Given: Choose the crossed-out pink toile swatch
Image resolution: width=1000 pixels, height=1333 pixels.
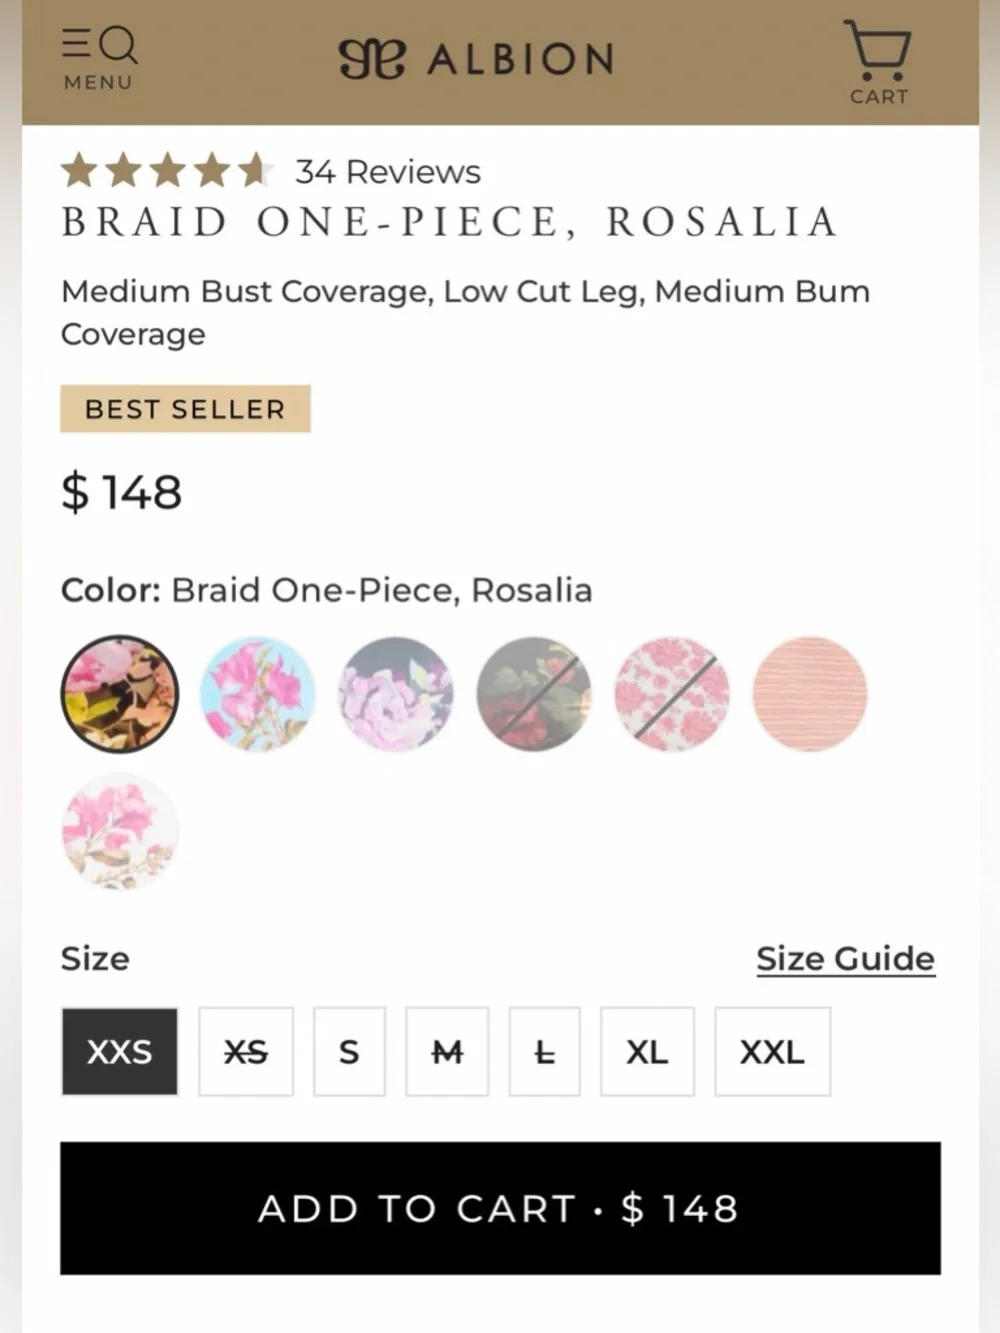Looking at the screenshot, I should [672, 694].
